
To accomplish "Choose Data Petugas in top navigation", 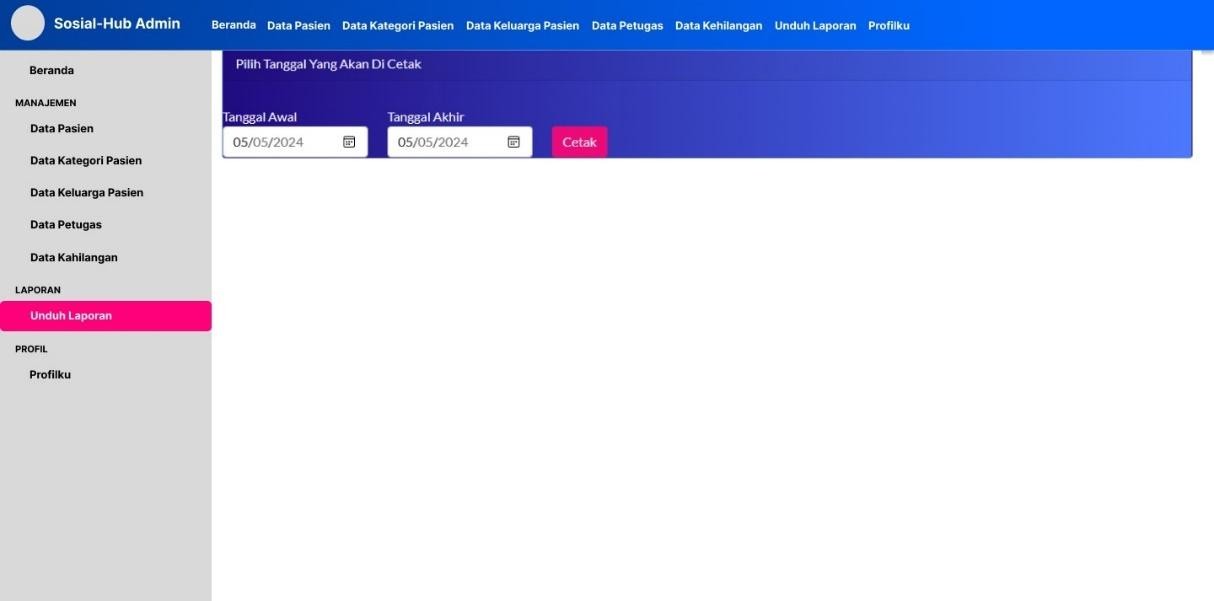I will pos(627,26).
